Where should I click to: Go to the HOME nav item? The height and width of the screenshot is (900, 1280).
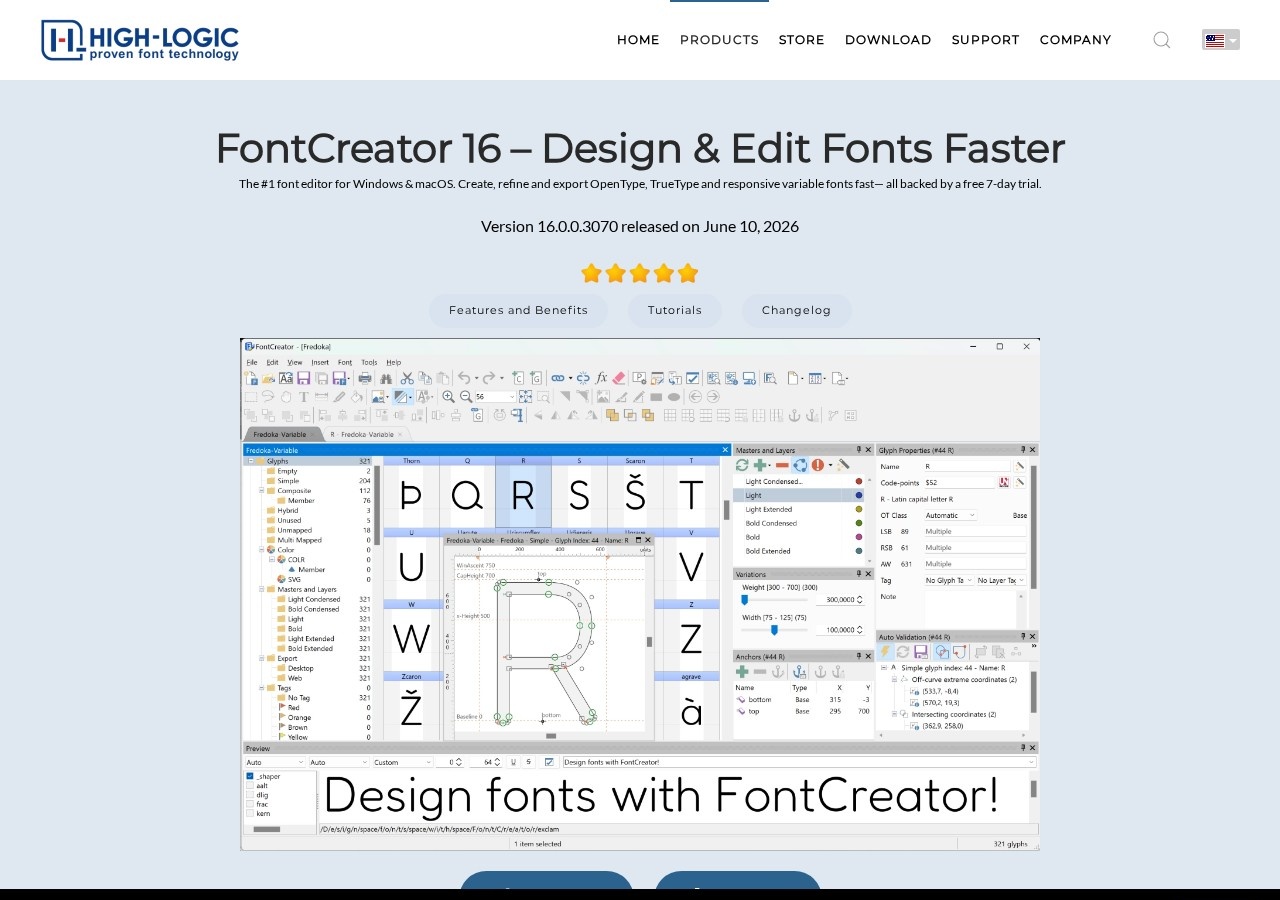[x=638, y=40]
